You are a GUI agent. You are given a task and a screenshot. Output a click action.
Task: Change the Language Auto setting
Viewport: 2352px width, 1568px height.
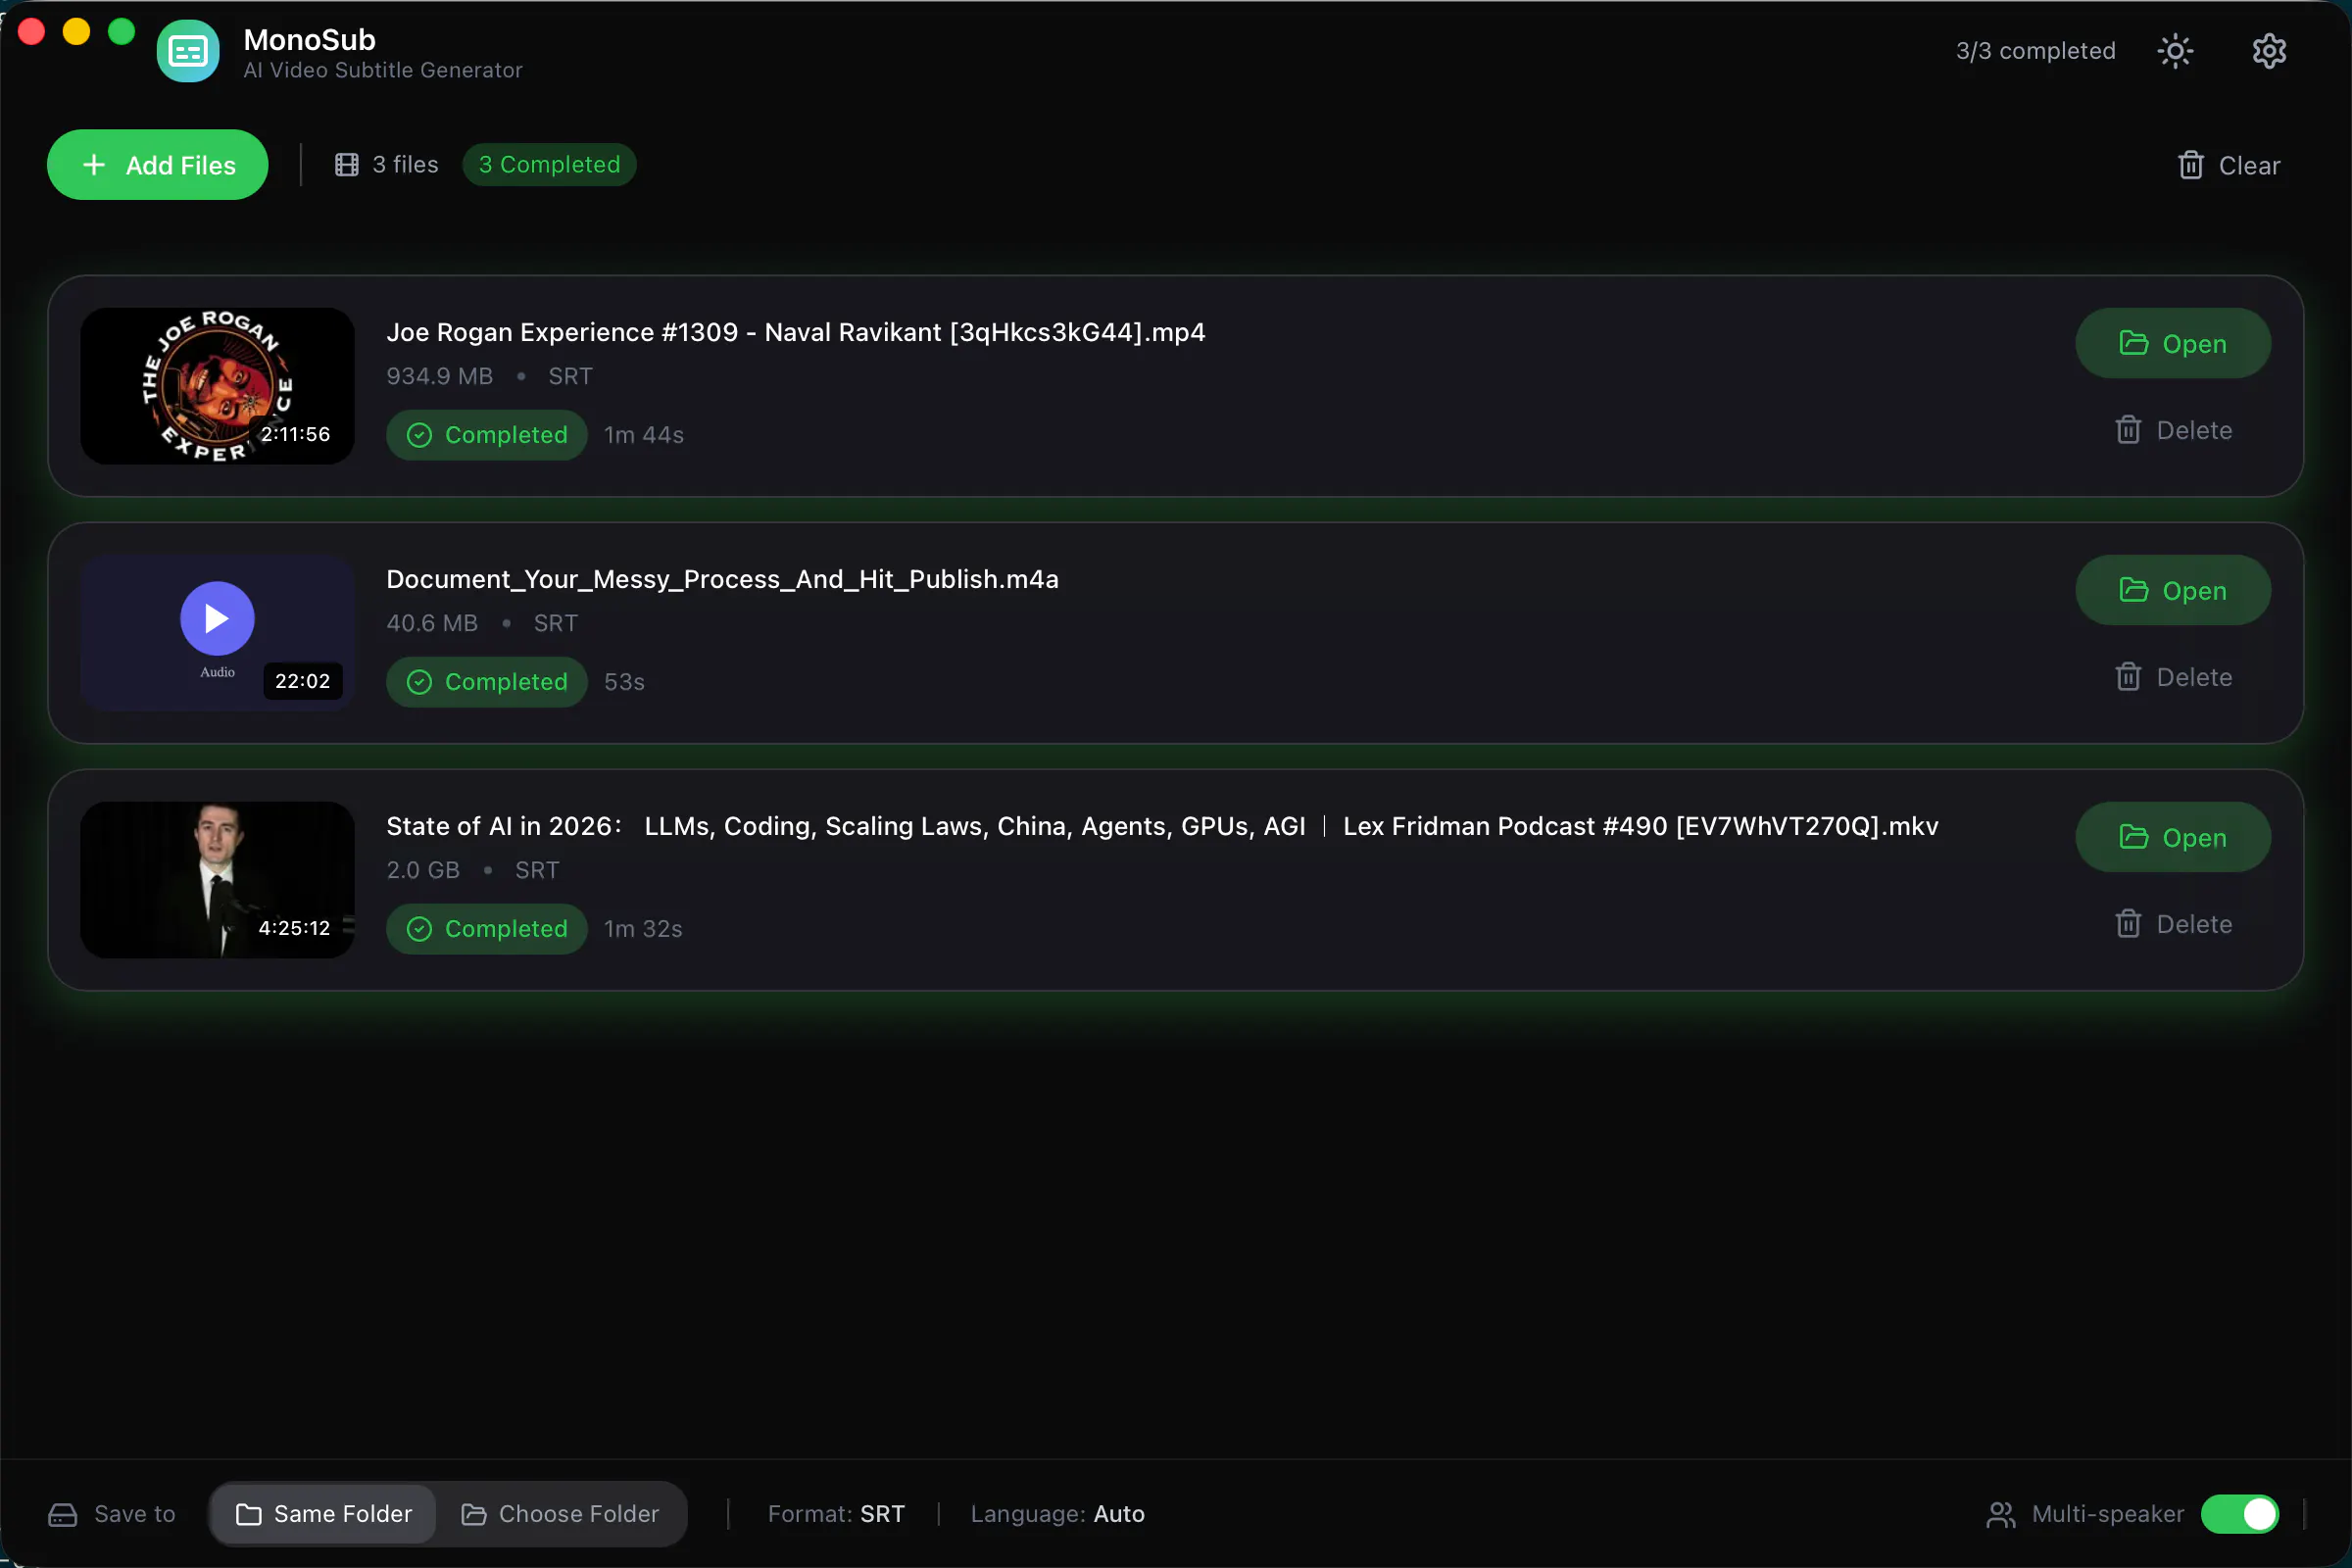(1057, 1515)
